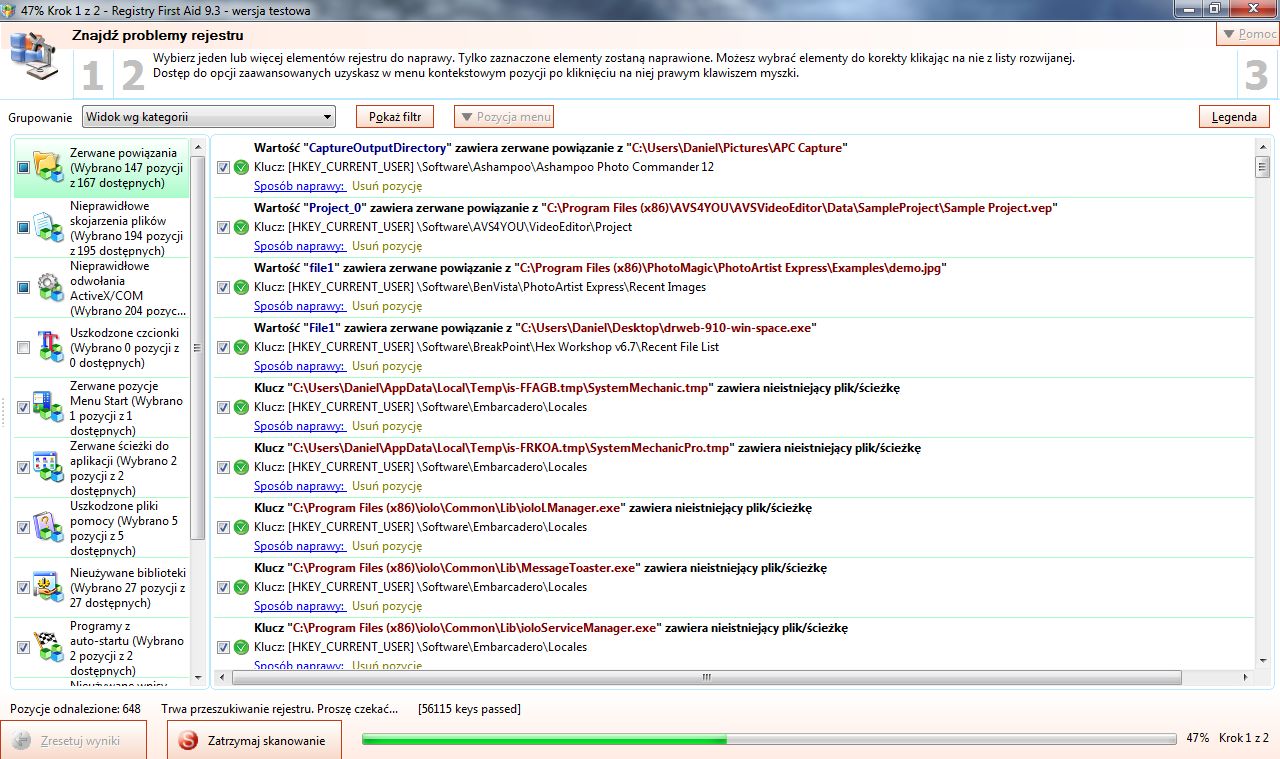Click green status icon of drweb-910-win-space.exe entry
1280x759 pixels.
(x=241, y=347)
